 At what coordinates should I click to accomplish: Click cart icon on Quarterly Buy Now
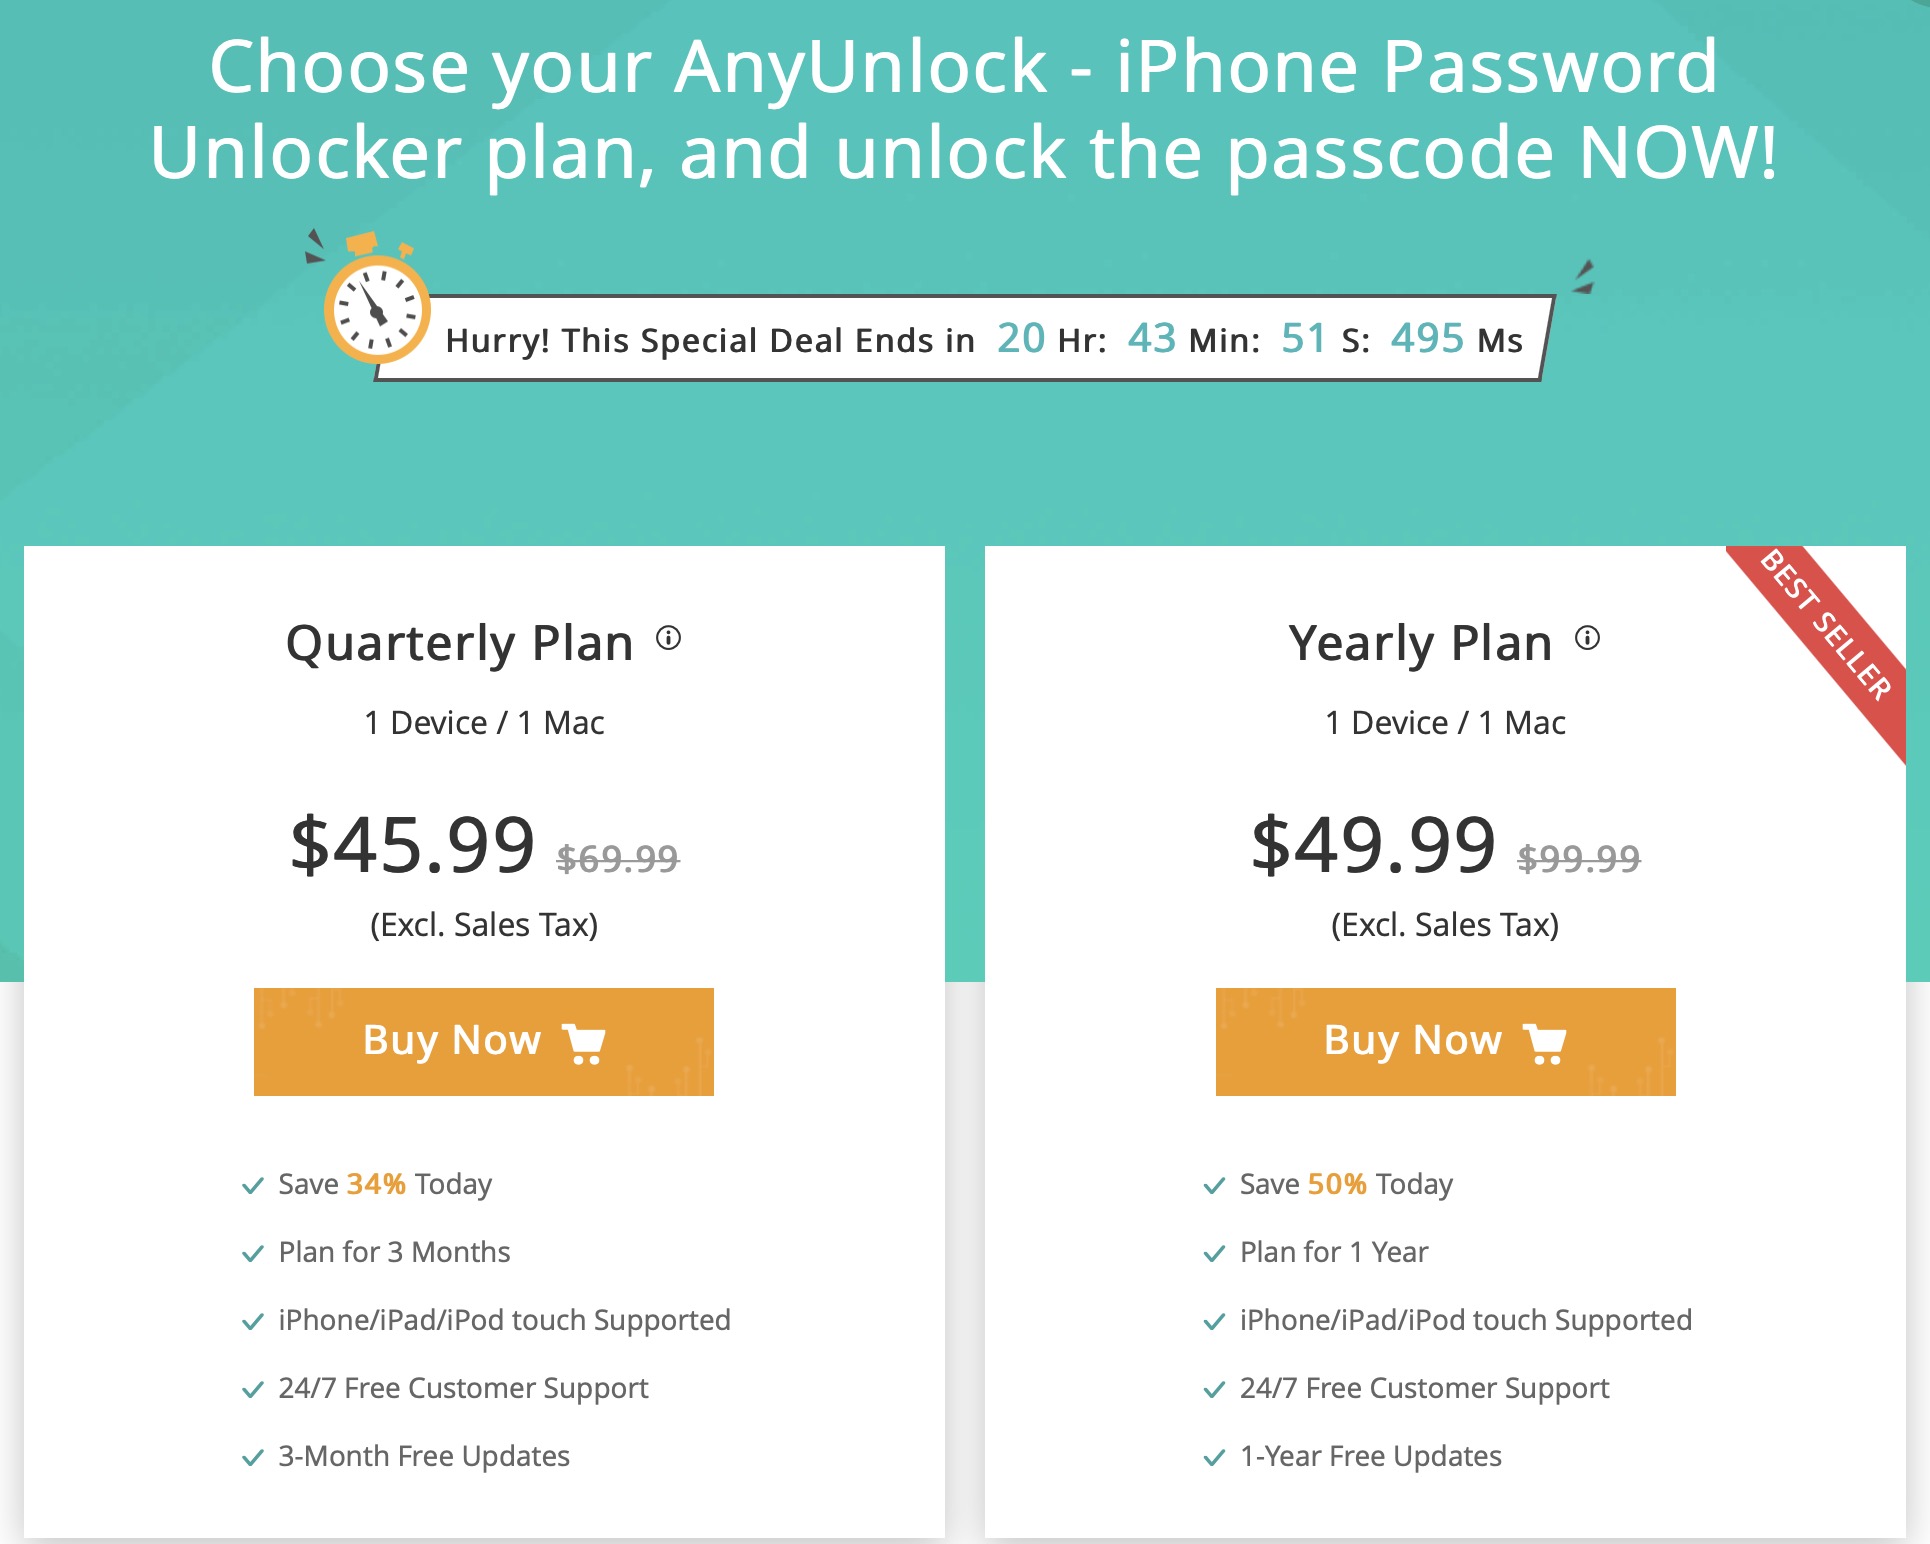tap(584, 1043)
